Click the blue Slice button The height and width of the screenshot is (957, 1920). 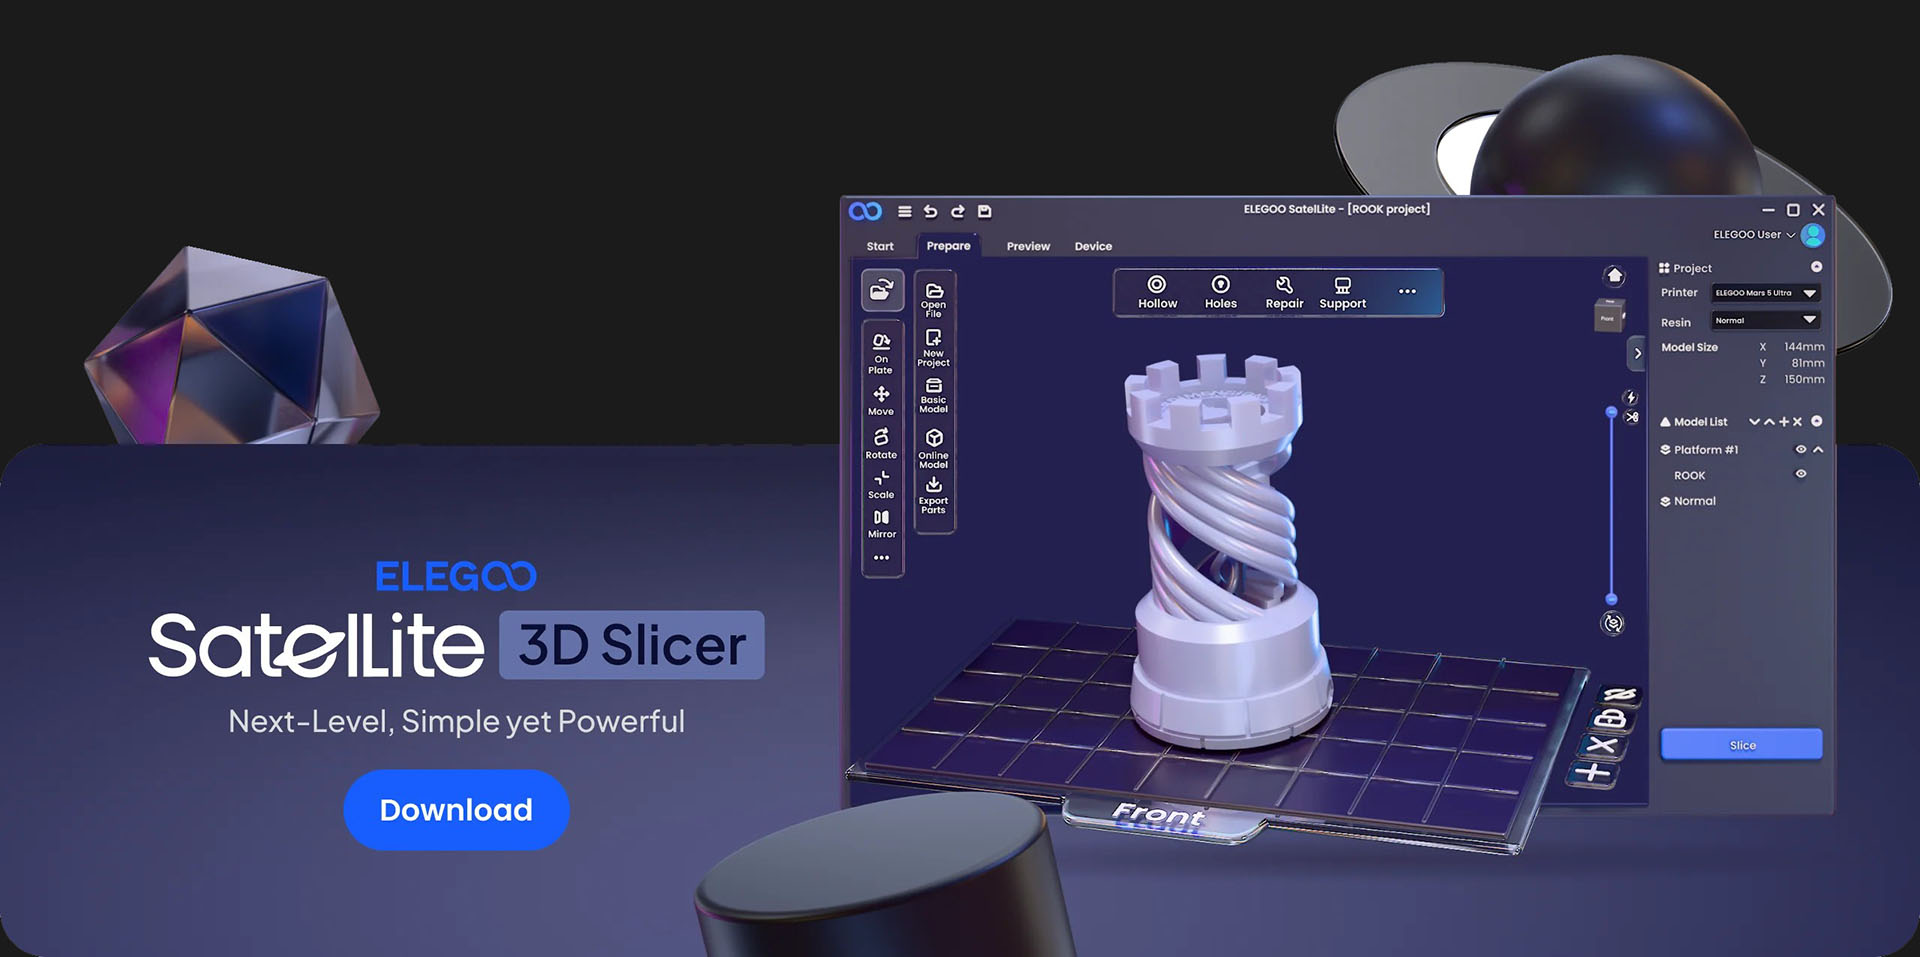point(1741,745)
